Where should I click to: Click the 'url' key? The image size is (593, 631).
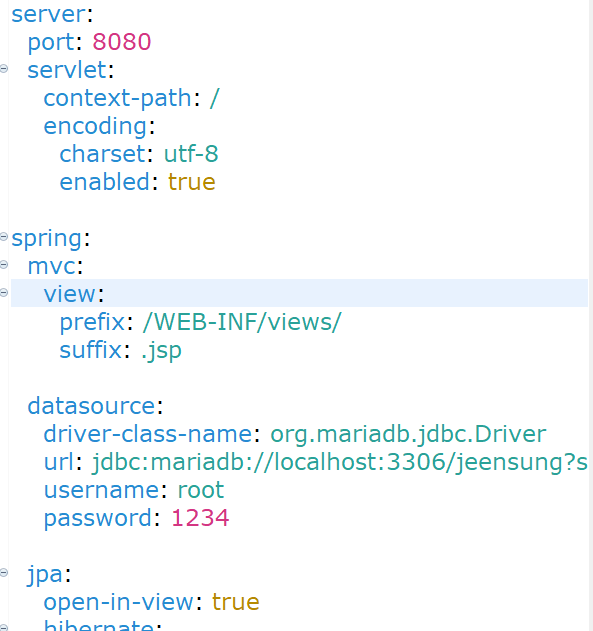59,462
